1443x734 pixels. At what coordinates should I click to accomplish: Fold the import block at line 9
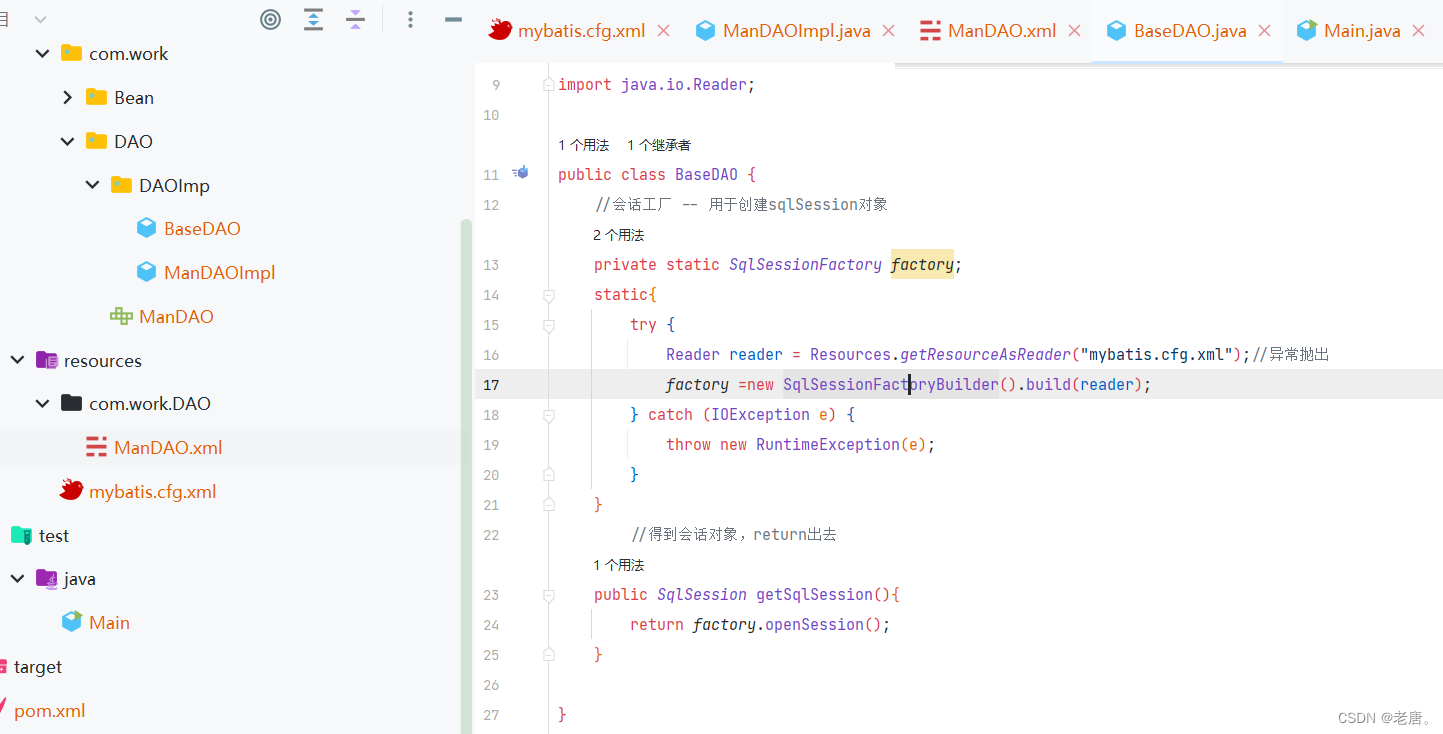pos(548,85)
